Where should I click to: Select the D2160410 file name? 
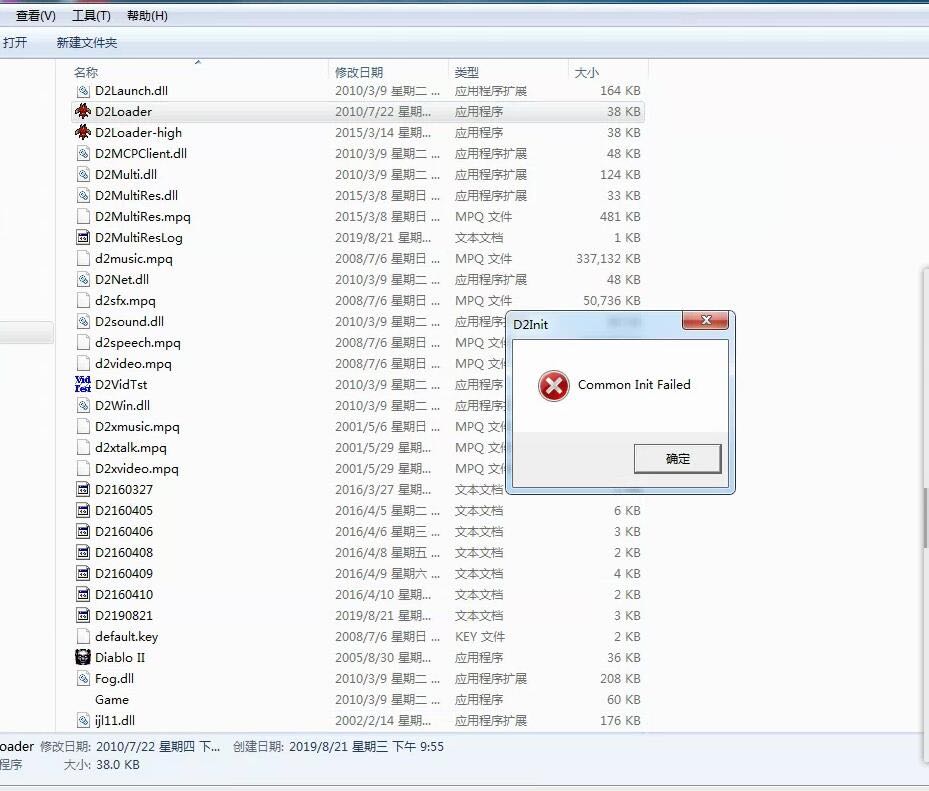(x=124, y=595)
